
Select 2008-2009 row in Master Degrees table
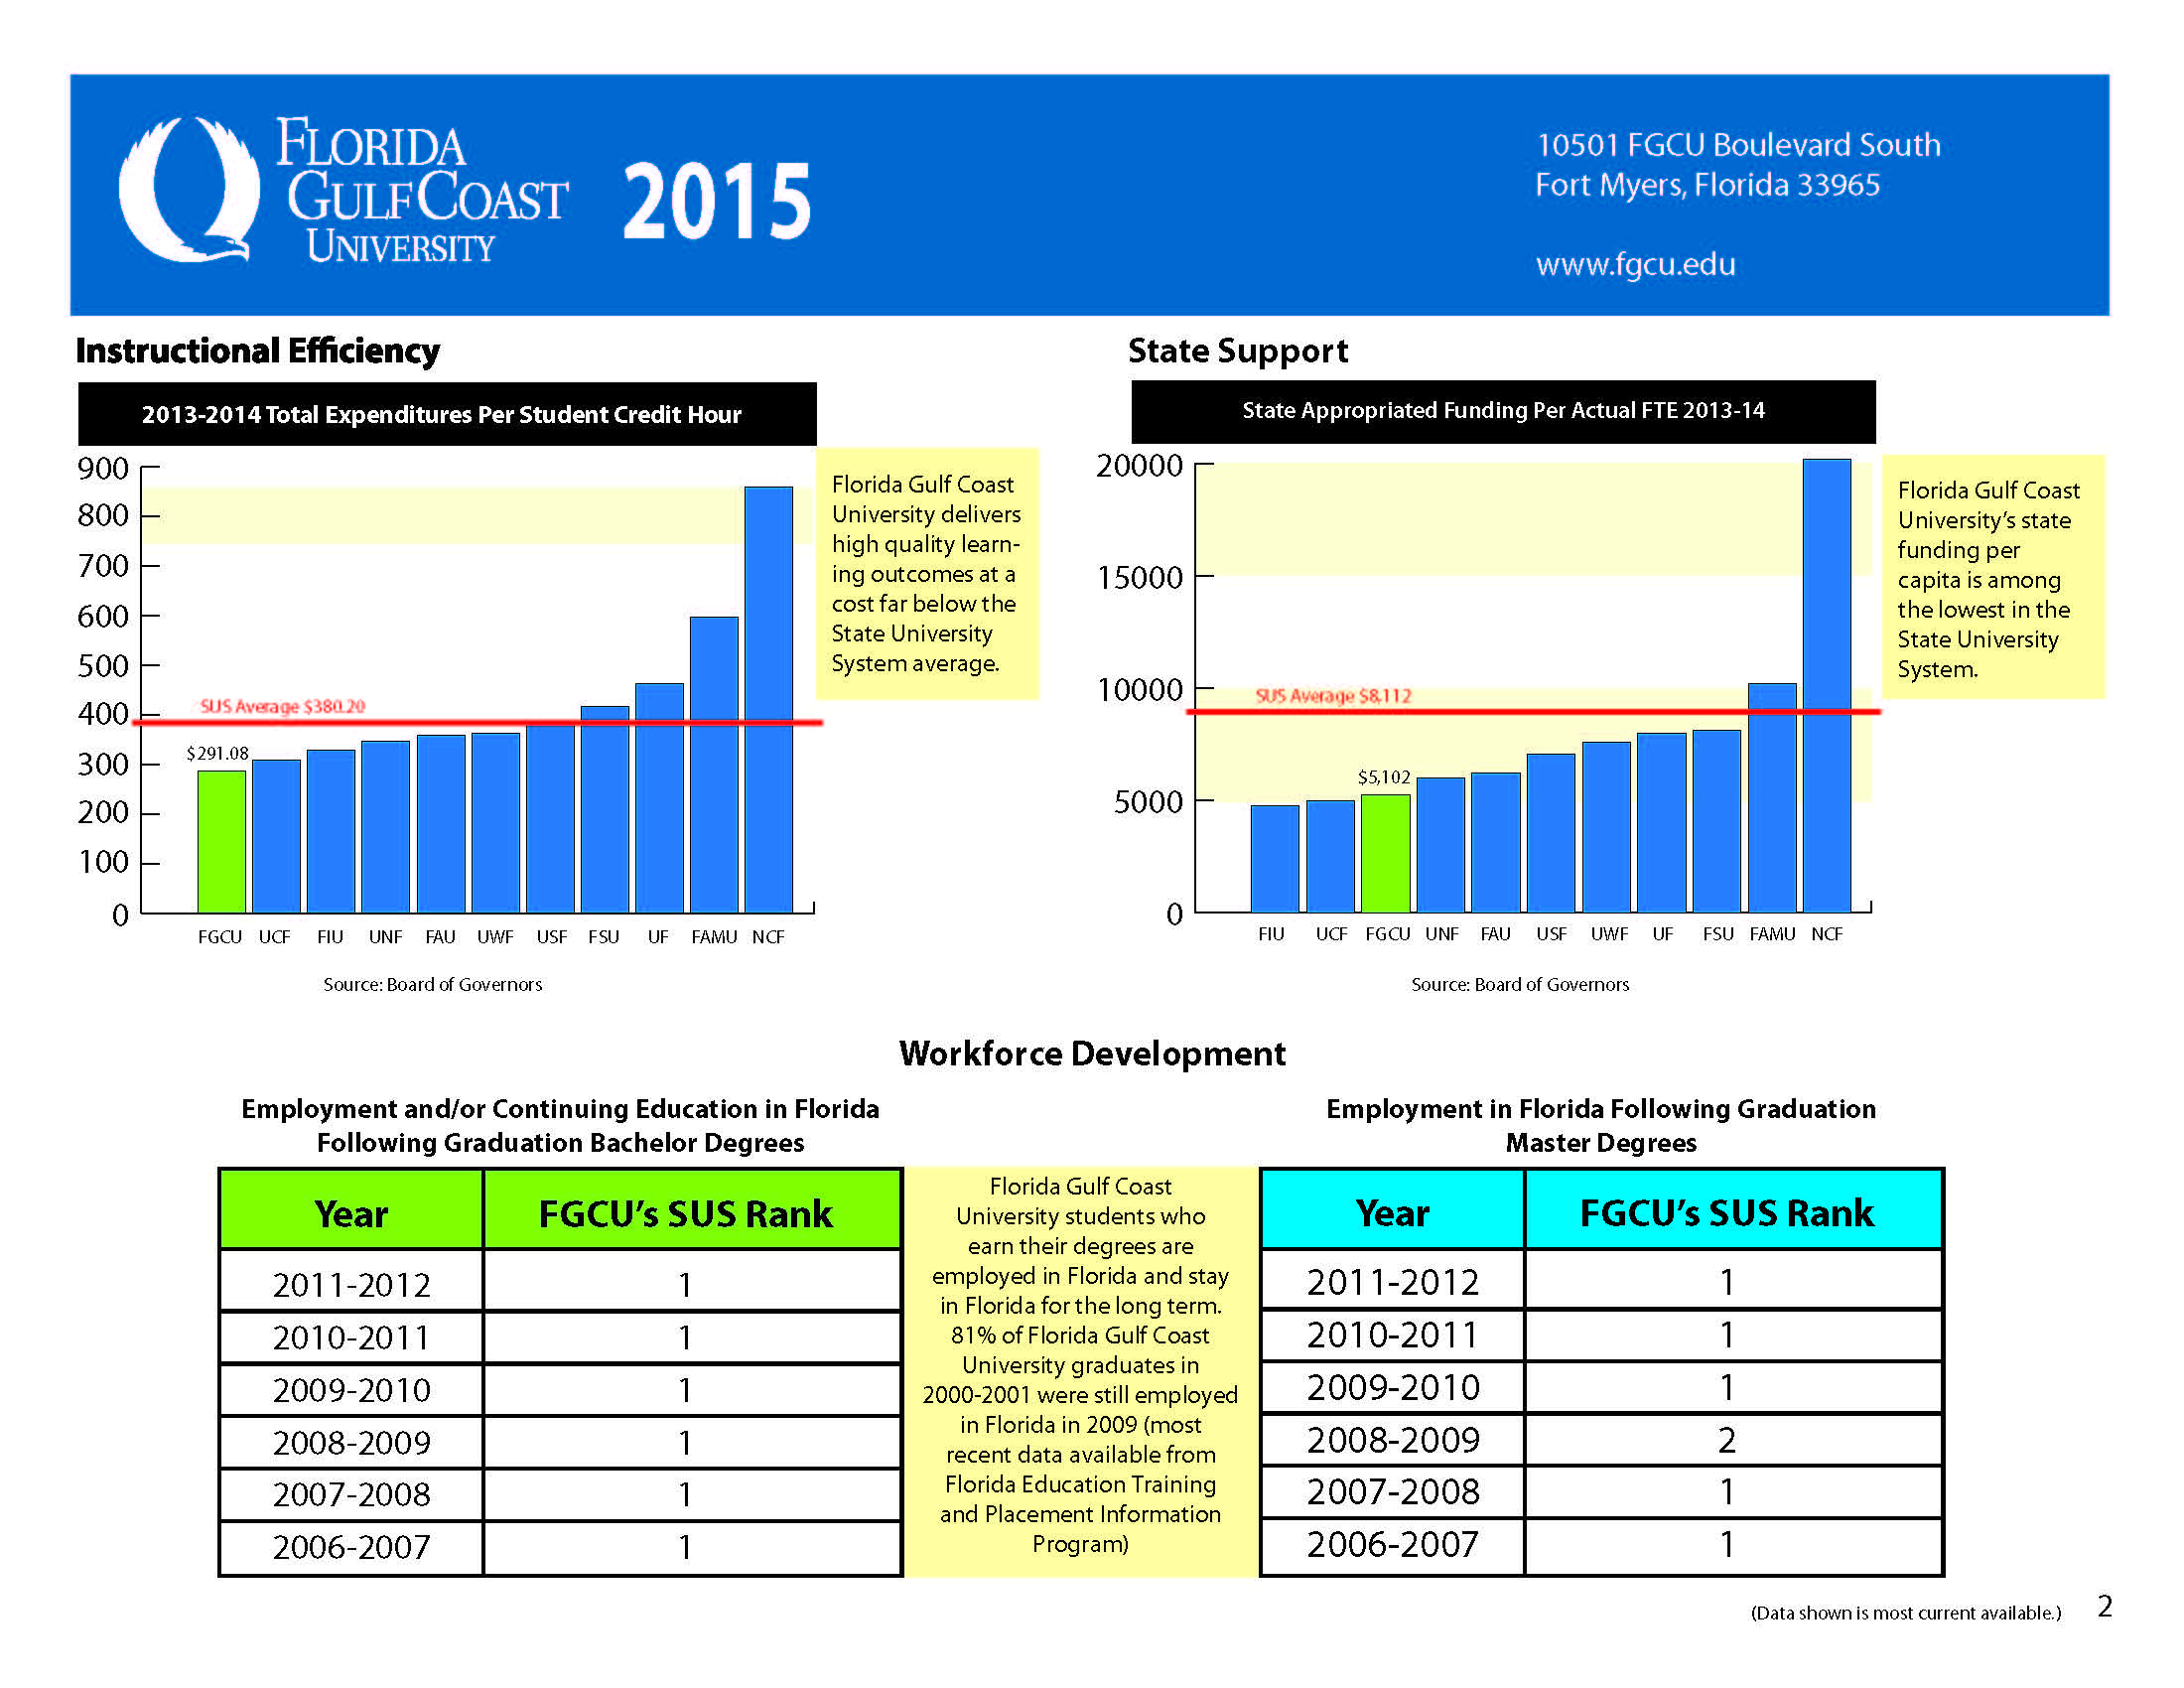(x=1392, y=1439)
